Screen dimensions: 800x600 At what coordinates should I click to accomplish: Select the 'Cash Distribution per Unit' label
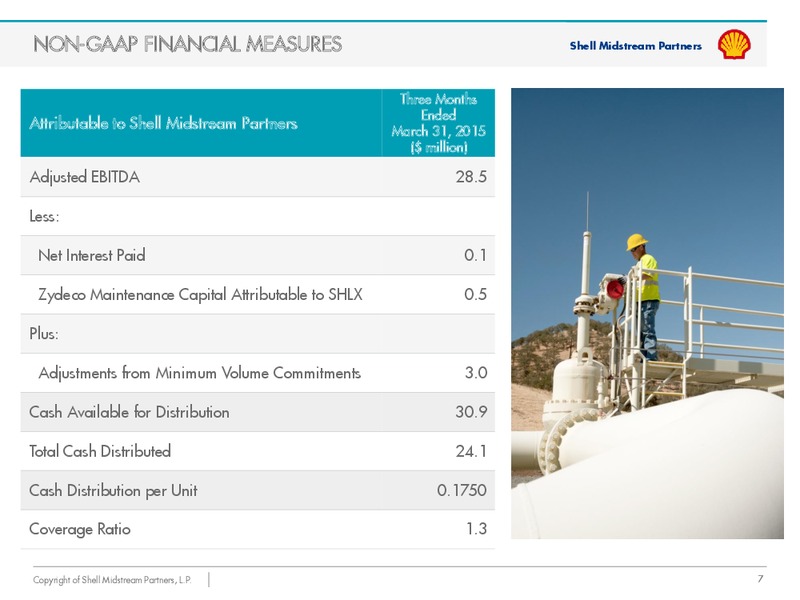click(x=113, y=490)
